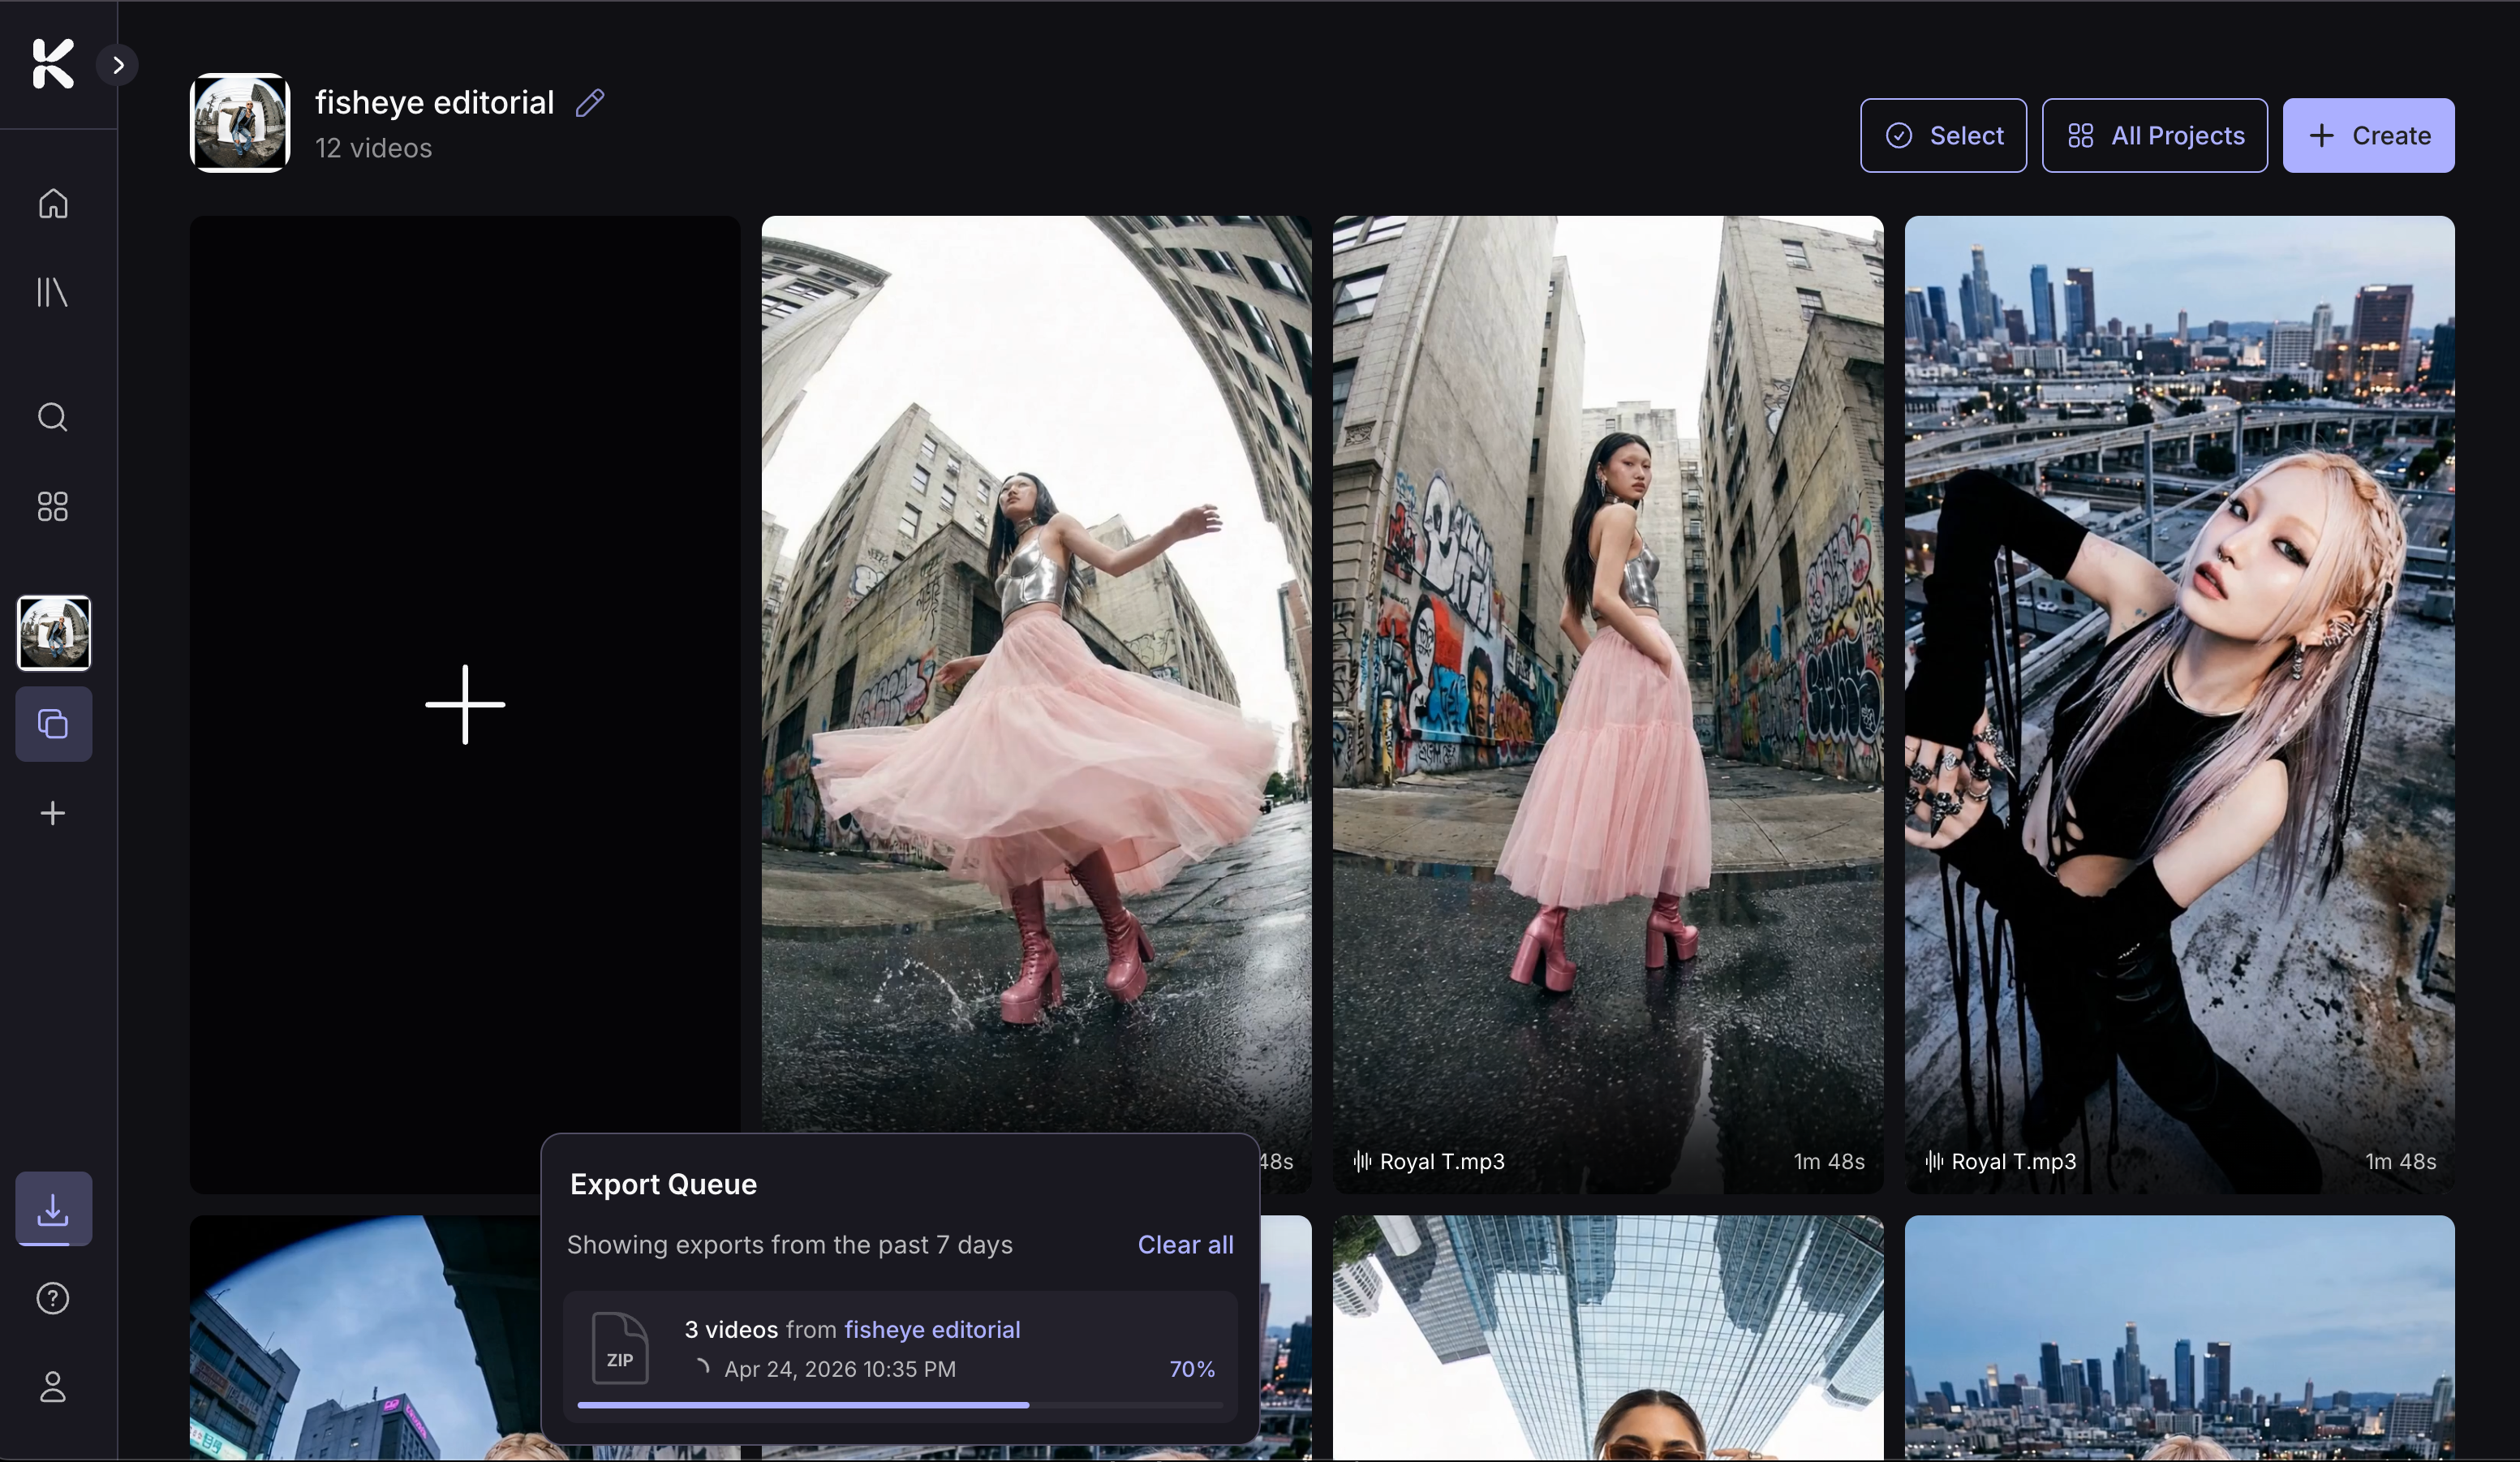
Task: Open fisheye editorial link in export item
Action: (x=932, y=1329)
